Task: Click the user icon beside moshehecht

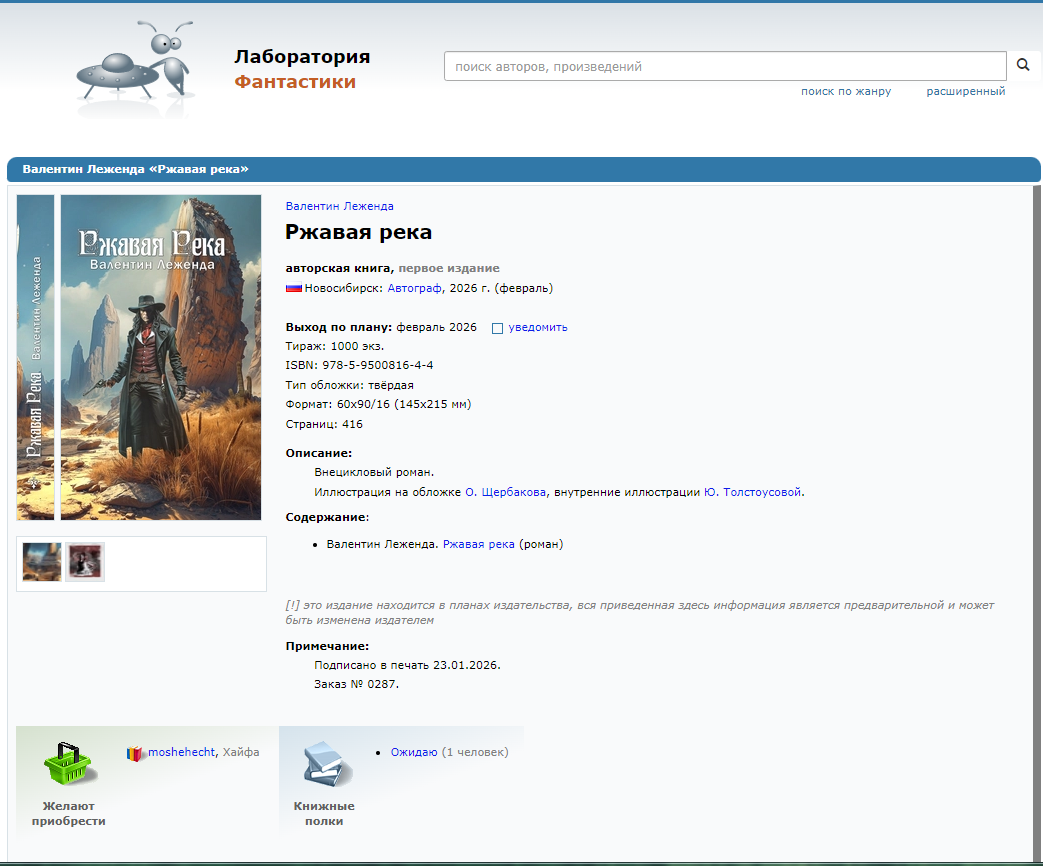Action: tap(135, 753)
